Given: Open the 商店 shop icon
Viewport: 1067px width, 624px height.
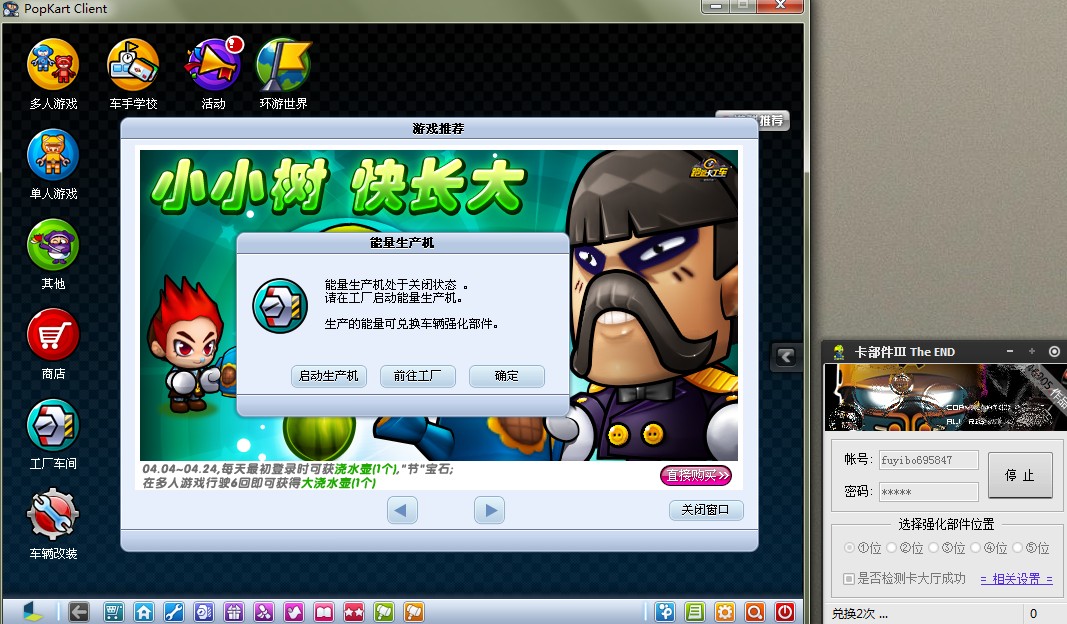Looking at the screenshot, I should 53,335.
